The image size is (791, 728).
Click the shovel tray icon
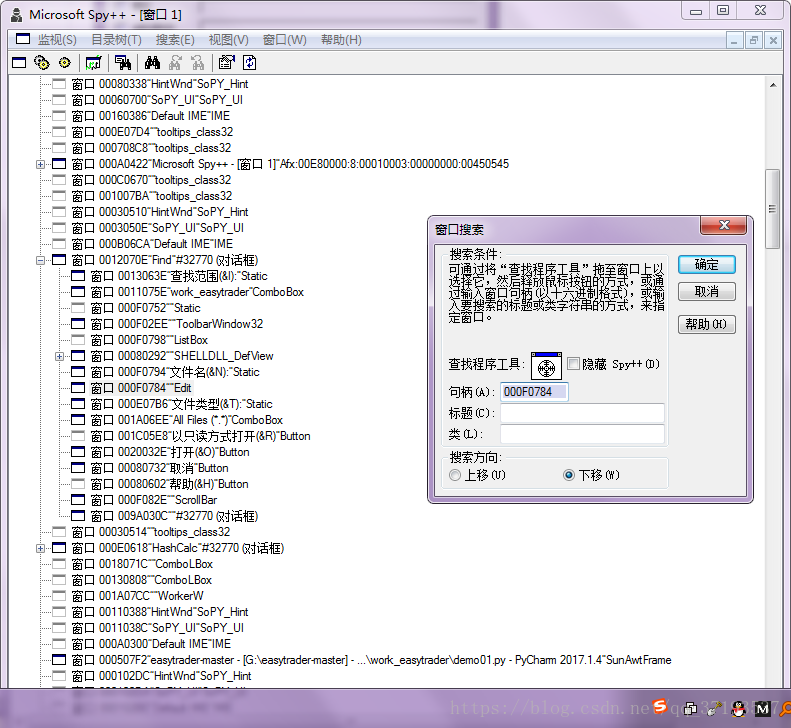pos(714,709)
